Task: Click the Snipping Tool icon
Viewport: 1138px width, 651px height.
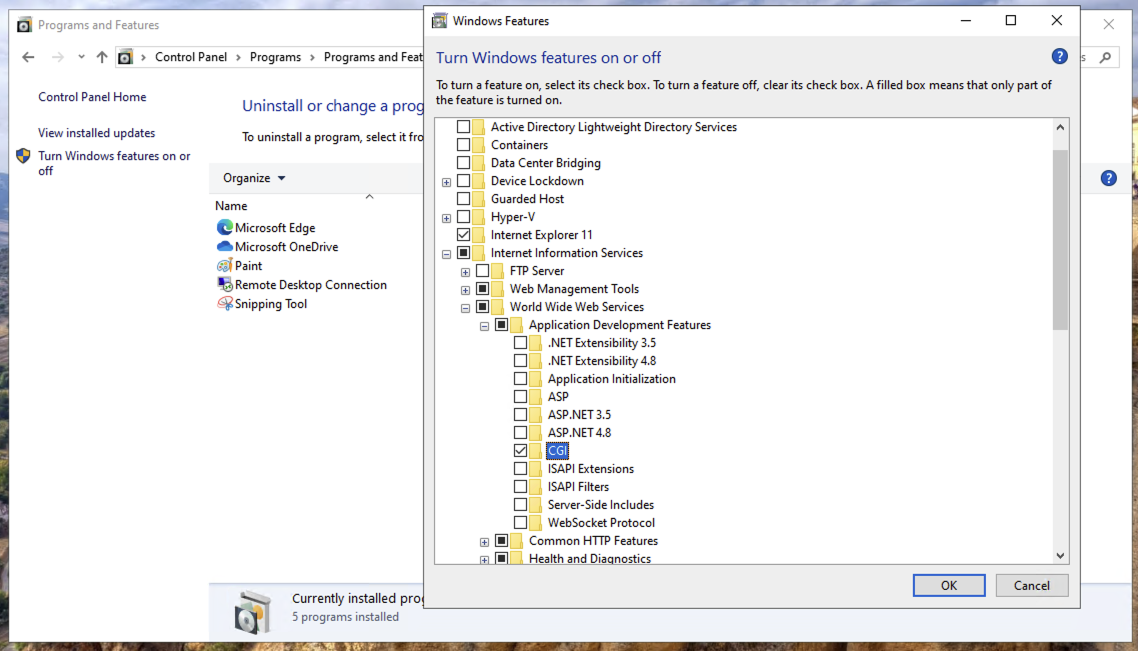Action: tap(224, 303)
